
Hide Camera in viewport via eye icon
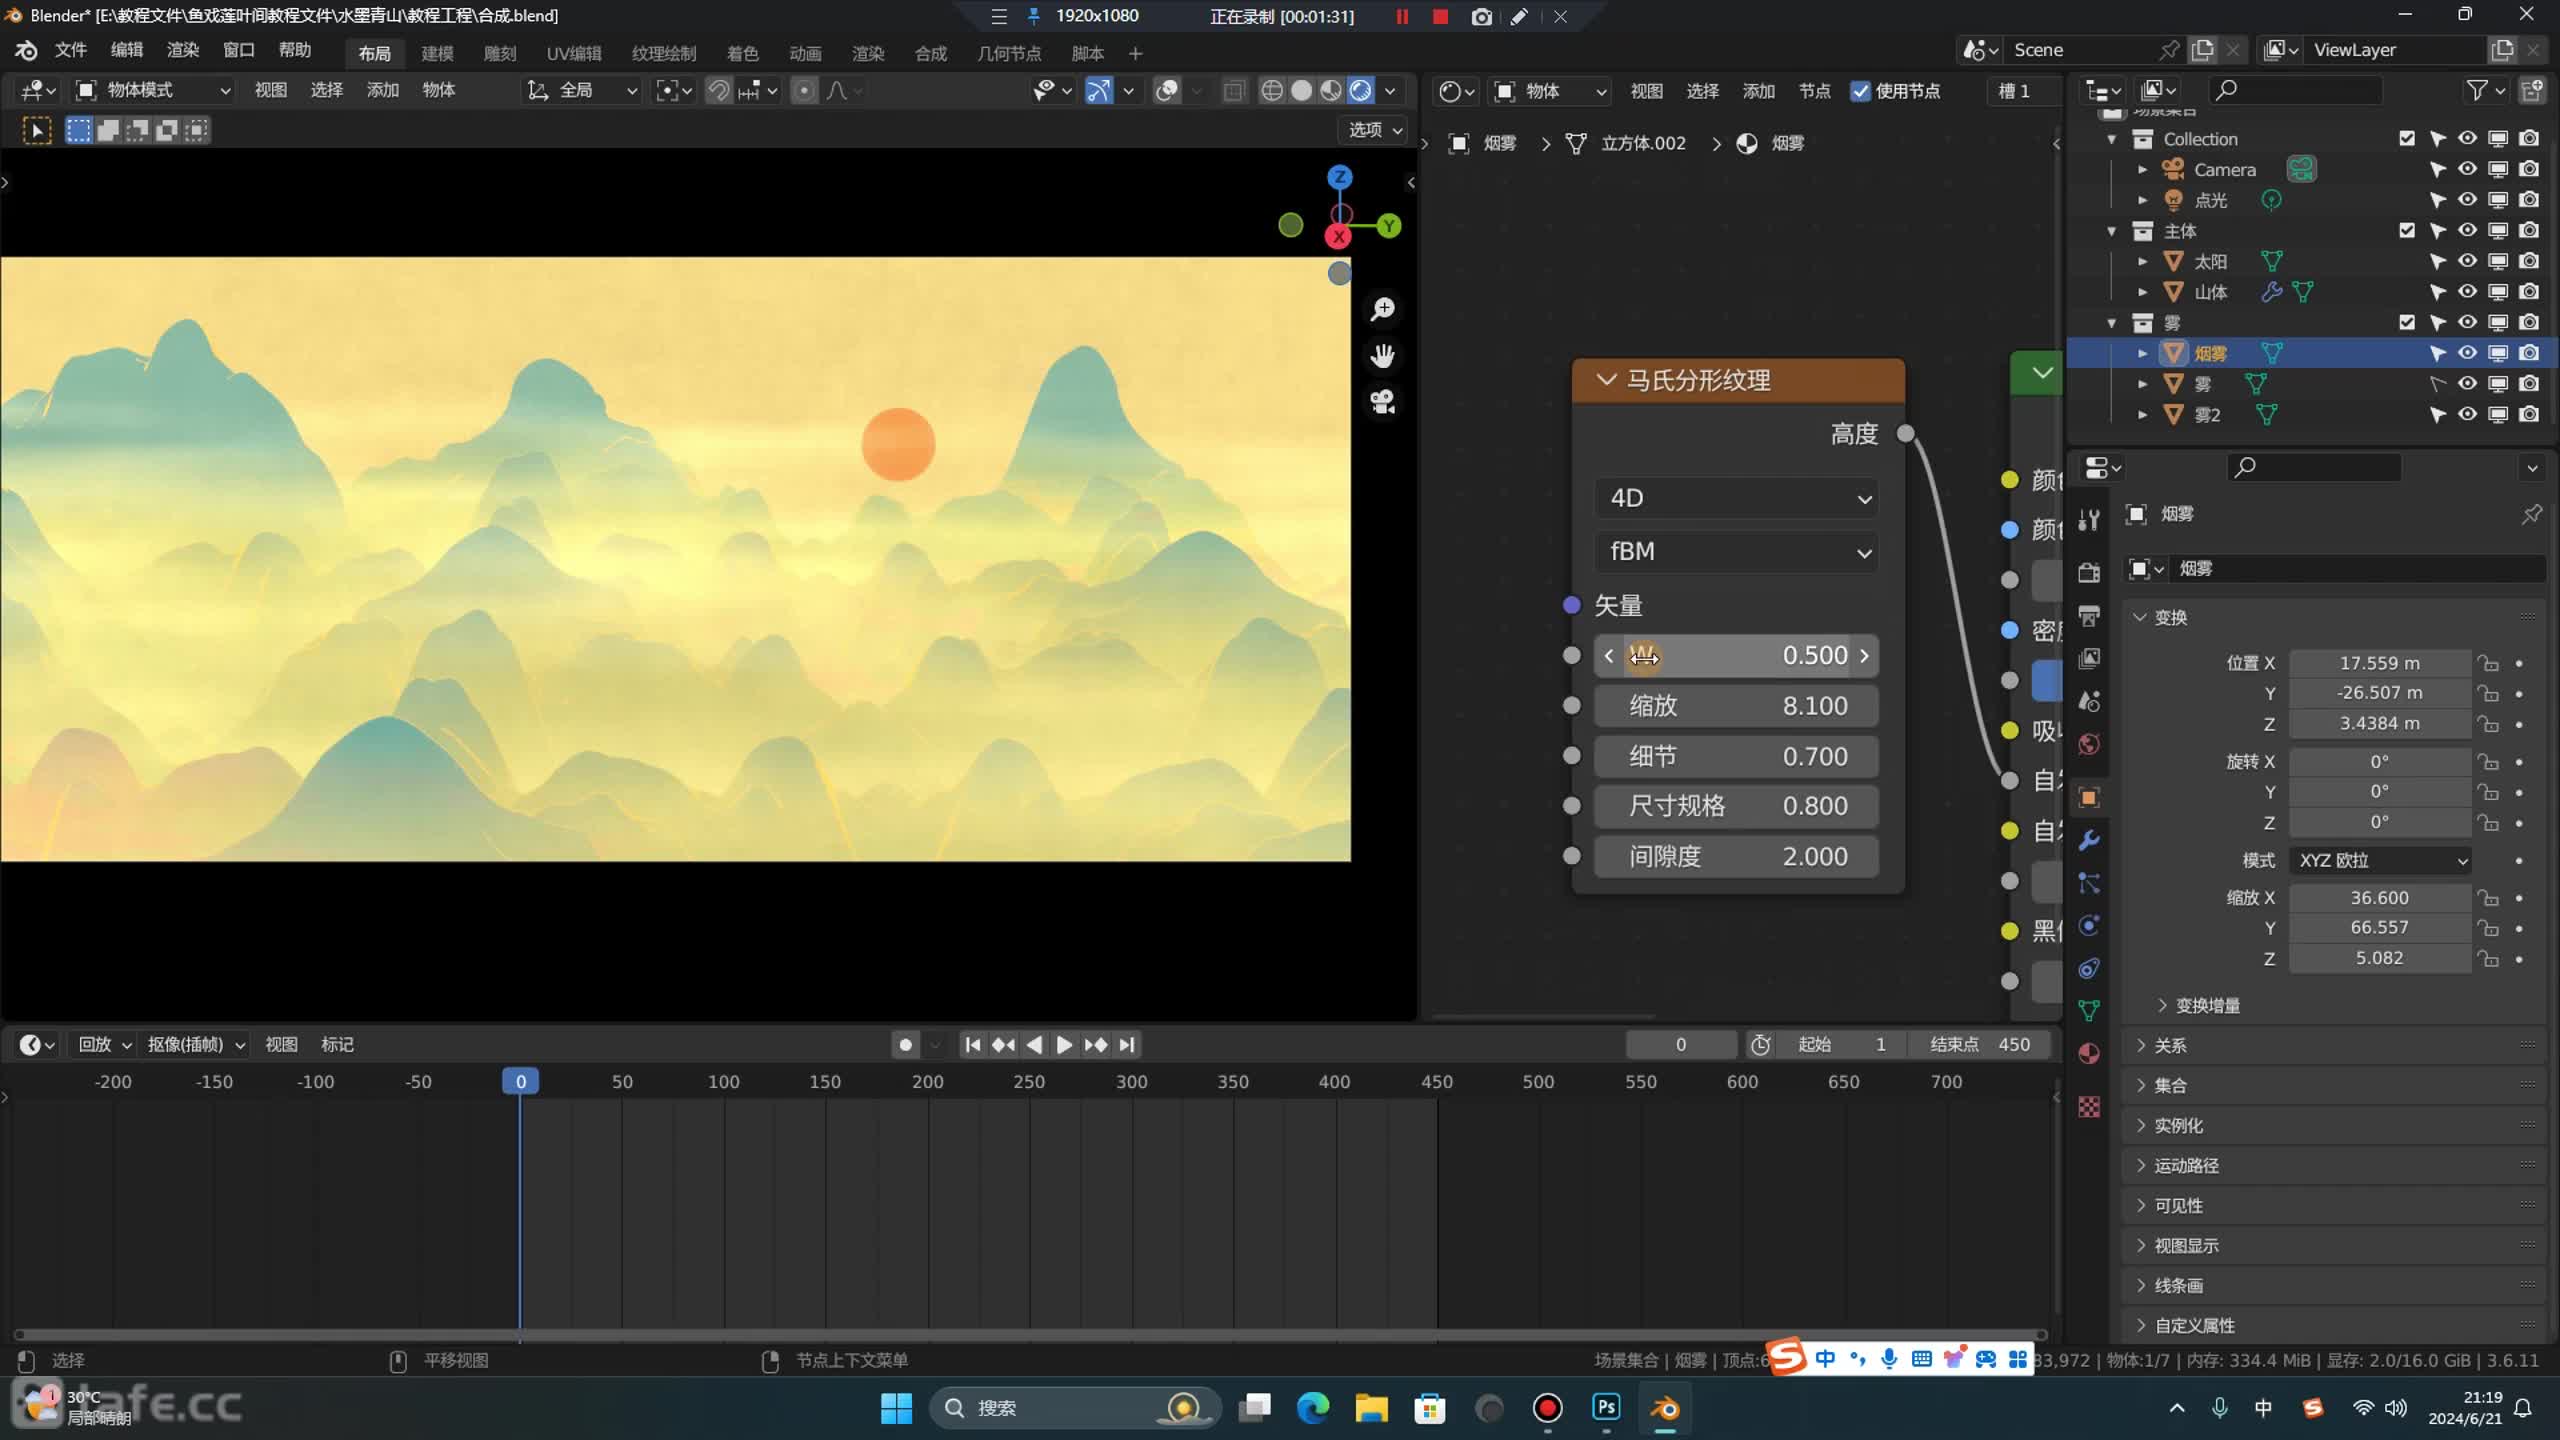tap(2468, 169)
